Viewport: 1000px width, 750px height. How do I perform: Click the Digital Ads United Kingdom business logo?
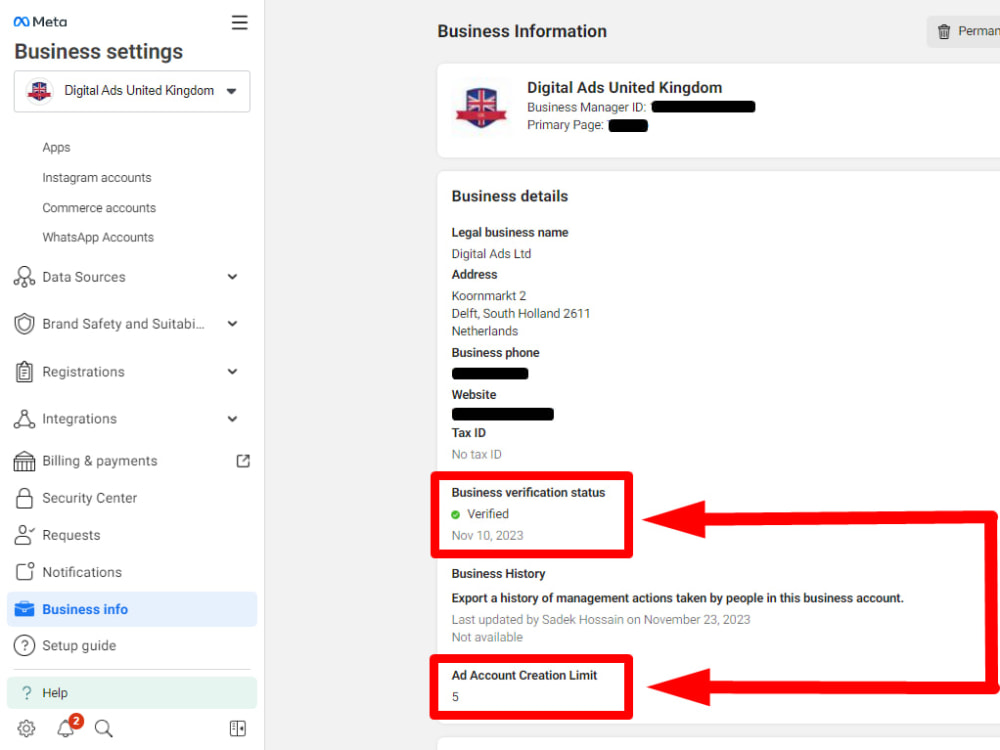click(x=481, y=107)
